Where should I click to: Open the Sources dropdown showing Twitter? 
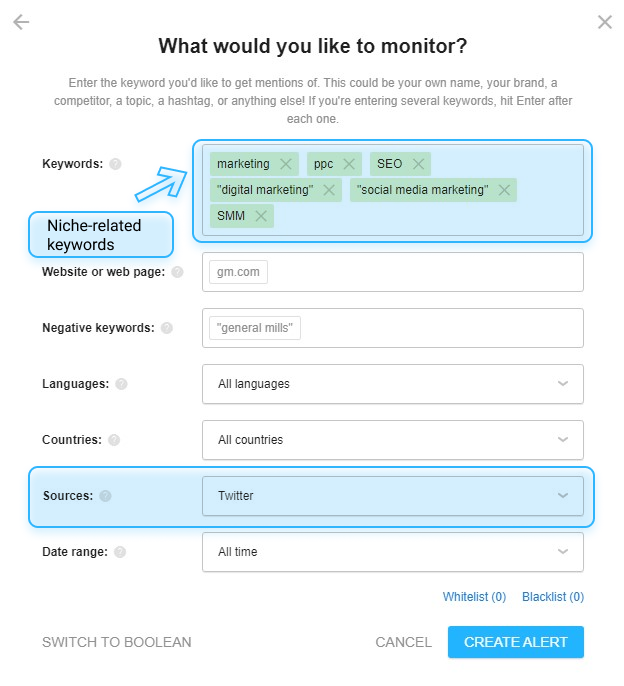tap(393, 496)
